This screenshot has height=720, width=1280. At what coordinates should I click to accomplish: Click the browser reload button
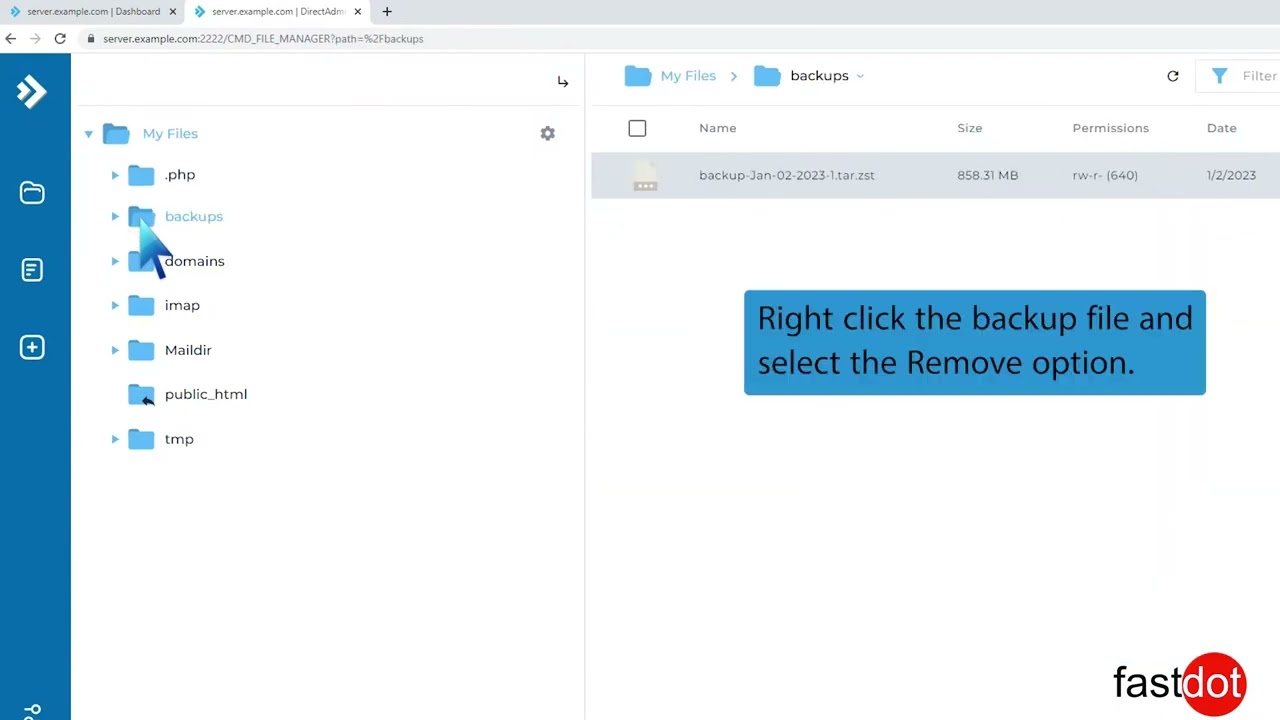[60, 39]
